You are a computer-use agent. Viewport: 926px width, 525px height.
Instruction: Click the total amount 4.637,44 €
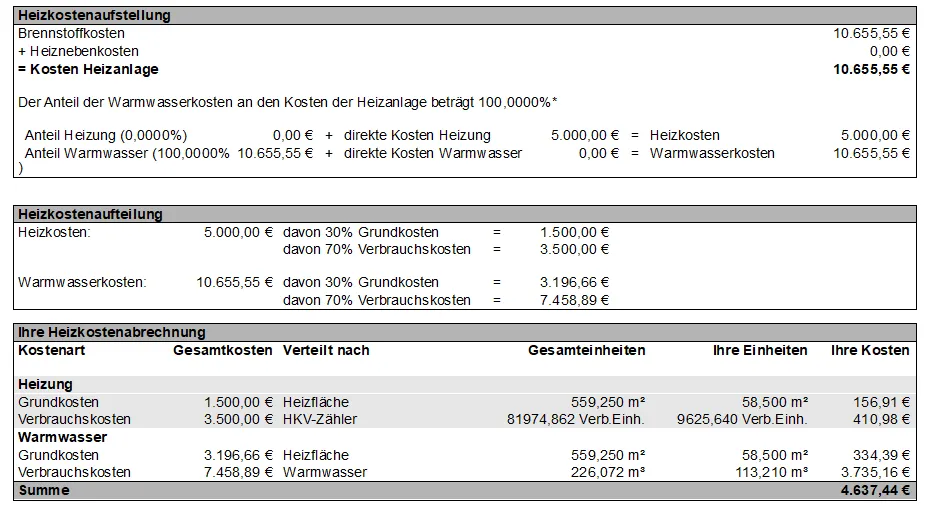pos(876,490)
